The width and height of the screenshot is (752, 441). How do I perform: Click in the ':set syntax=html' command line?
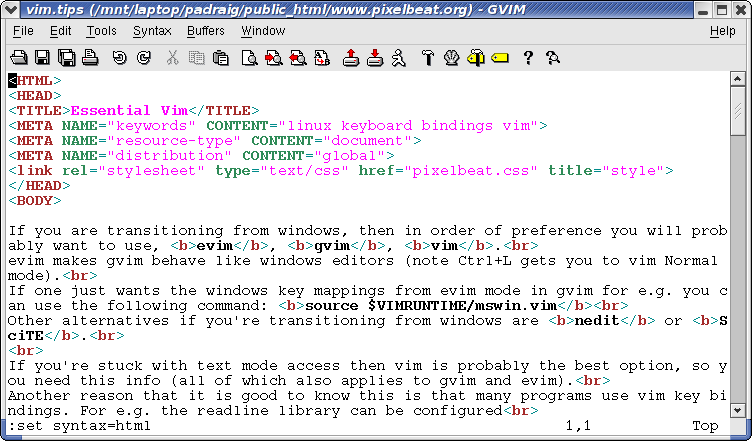tap(79, 426)
